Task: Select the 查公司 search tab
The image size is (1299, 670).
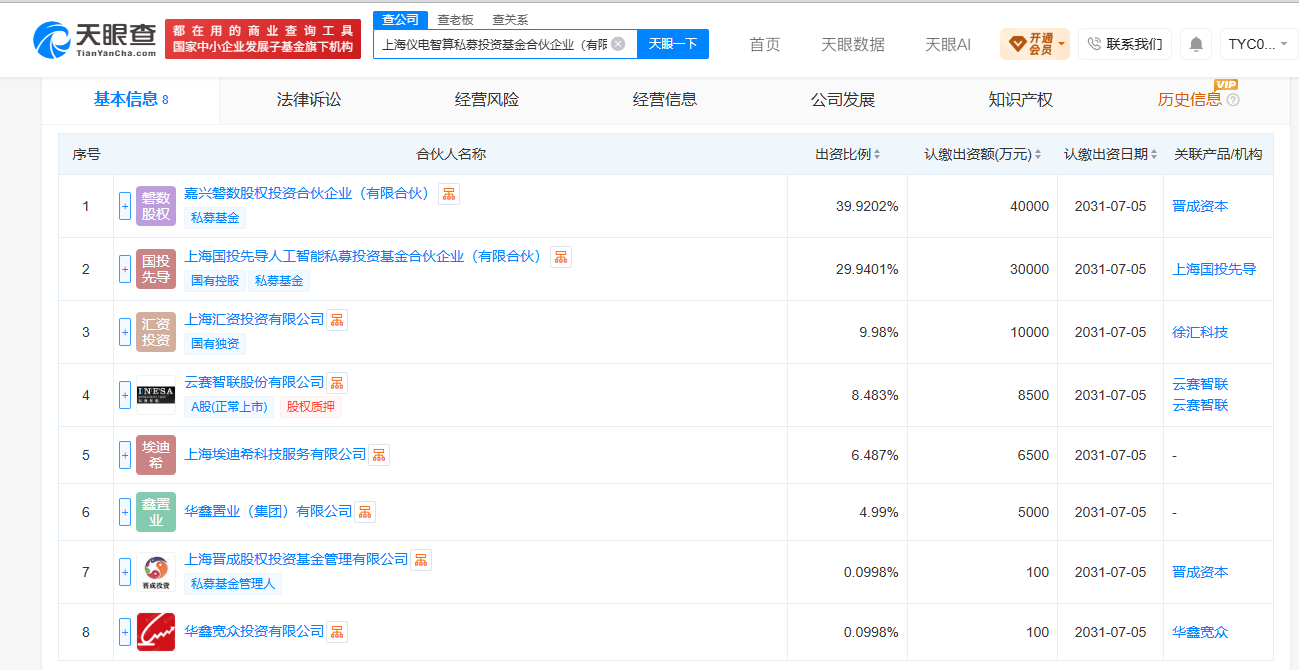Action: 401,20
